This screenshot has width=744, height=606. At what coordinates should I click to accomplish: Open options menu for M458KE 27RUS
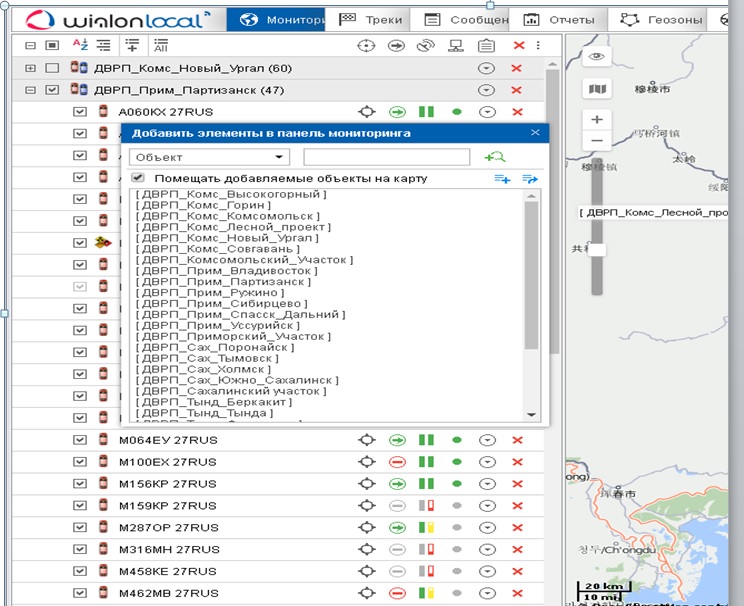click(x=487, y=572)
